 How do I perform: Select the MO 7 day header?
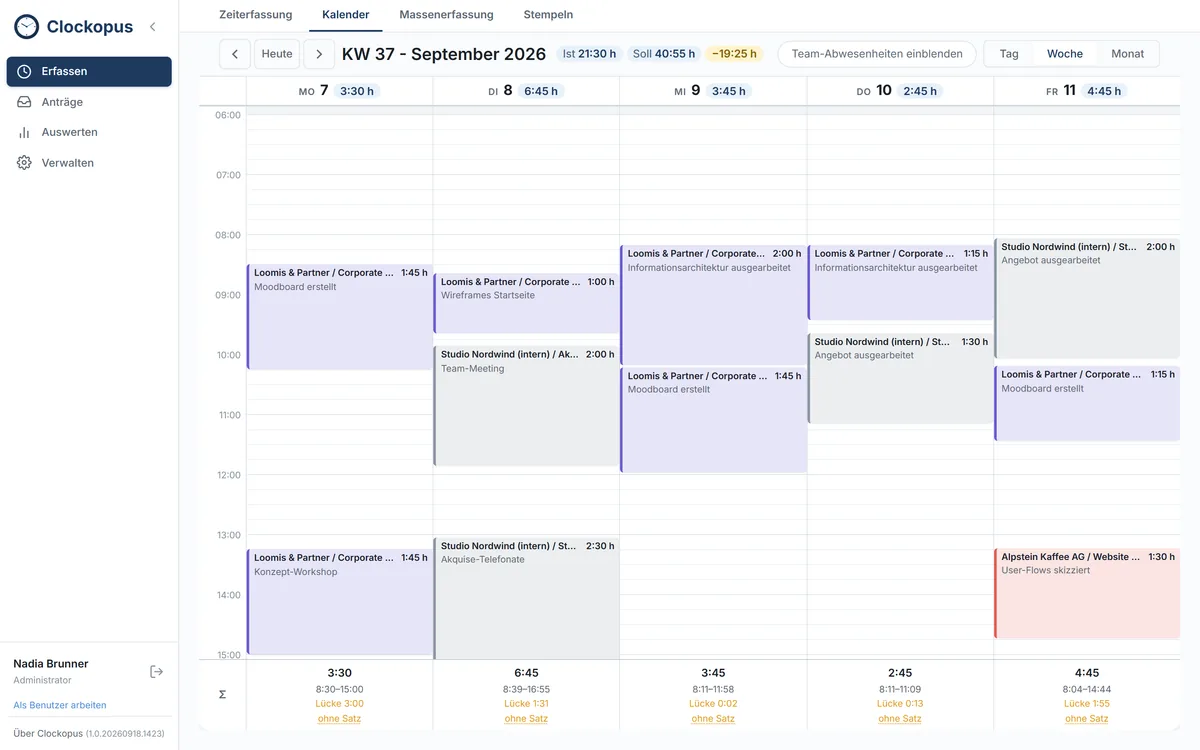pos(339,91)
